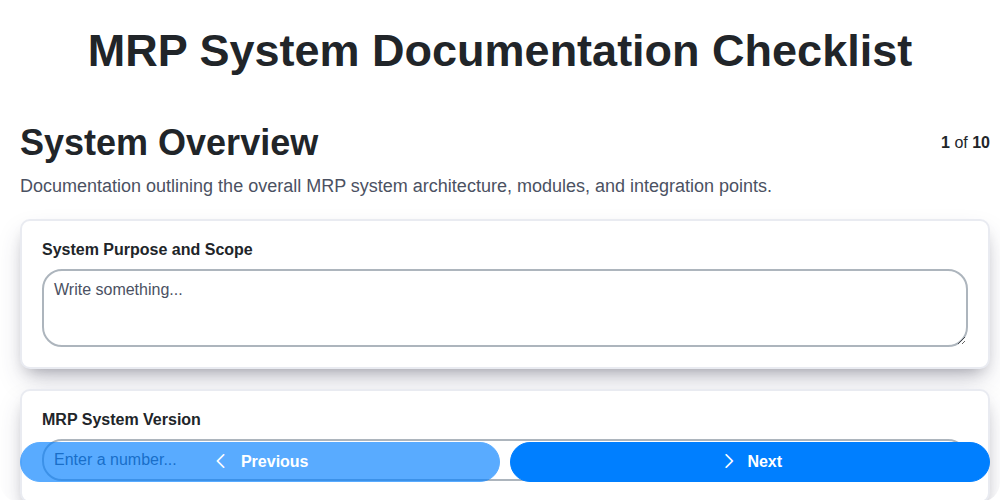This screenshot has height=500, width=1000.
Task: Click the left chevron icon in Previous
Action: (221, 461)
